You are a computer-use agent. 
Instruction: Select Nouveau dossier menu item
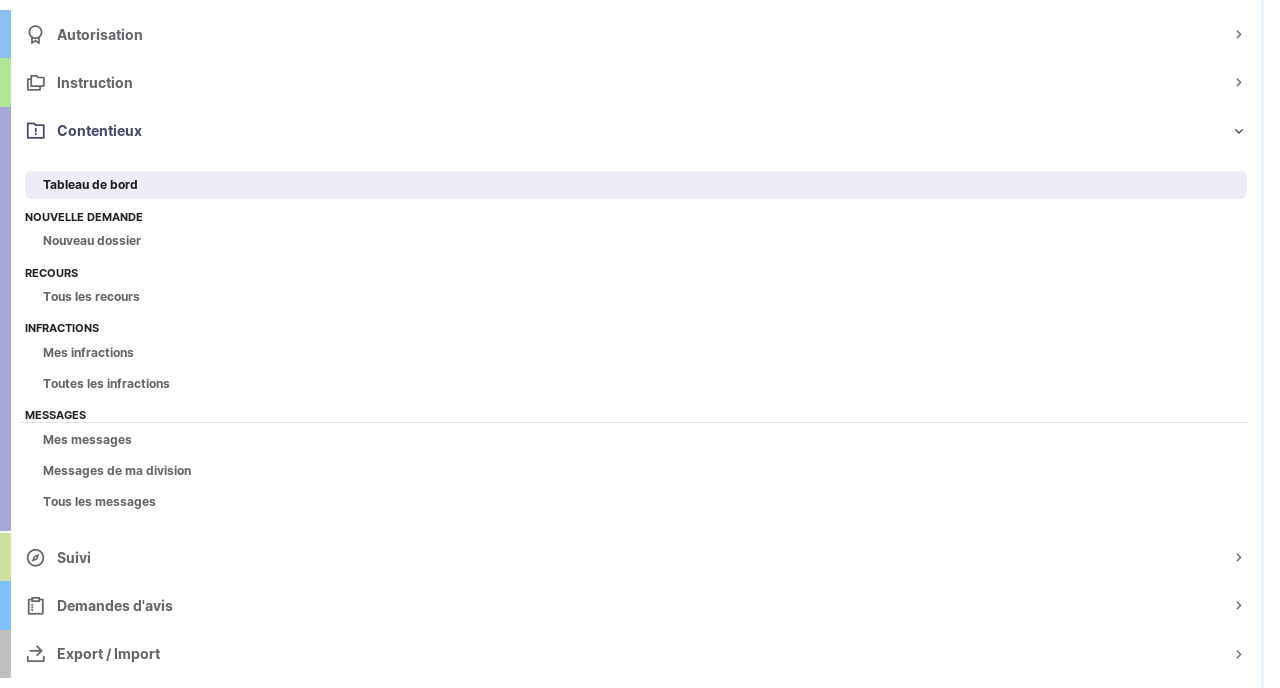tap(92, 241)
